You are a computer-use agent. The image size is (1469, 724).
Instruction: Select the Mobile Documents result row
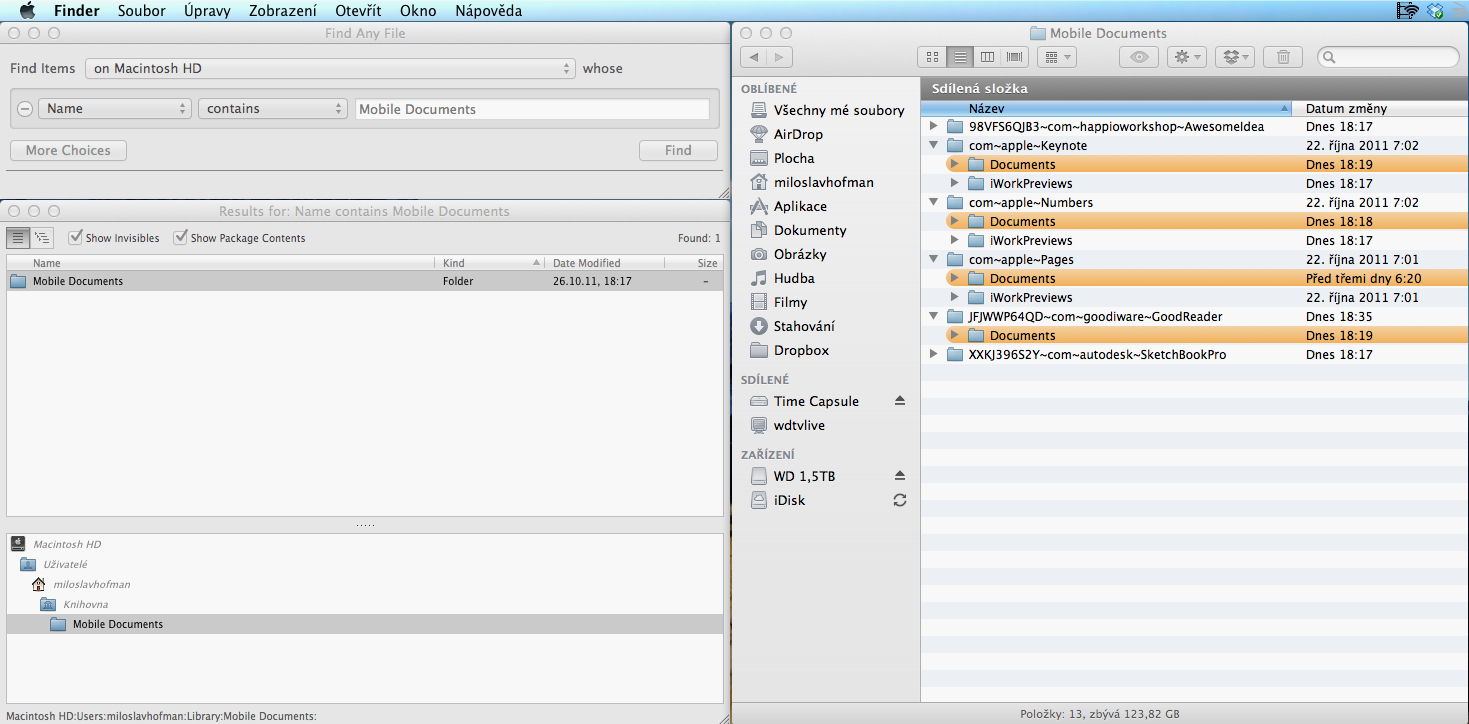pos(364,281)
